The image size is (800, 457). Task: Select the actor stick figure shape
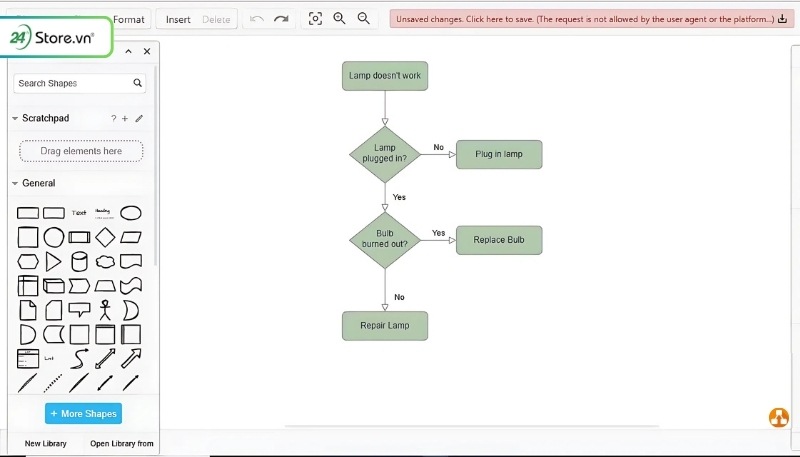point(105,310)
